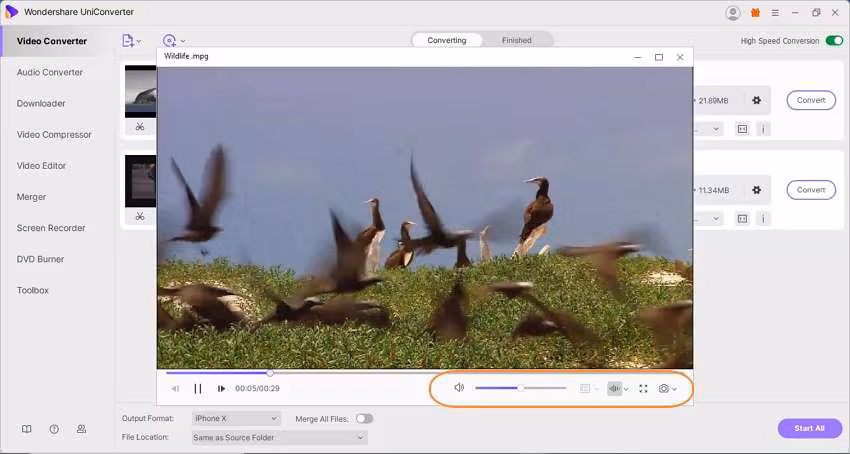Expand the Load DVD dropdown arrow

183,41
